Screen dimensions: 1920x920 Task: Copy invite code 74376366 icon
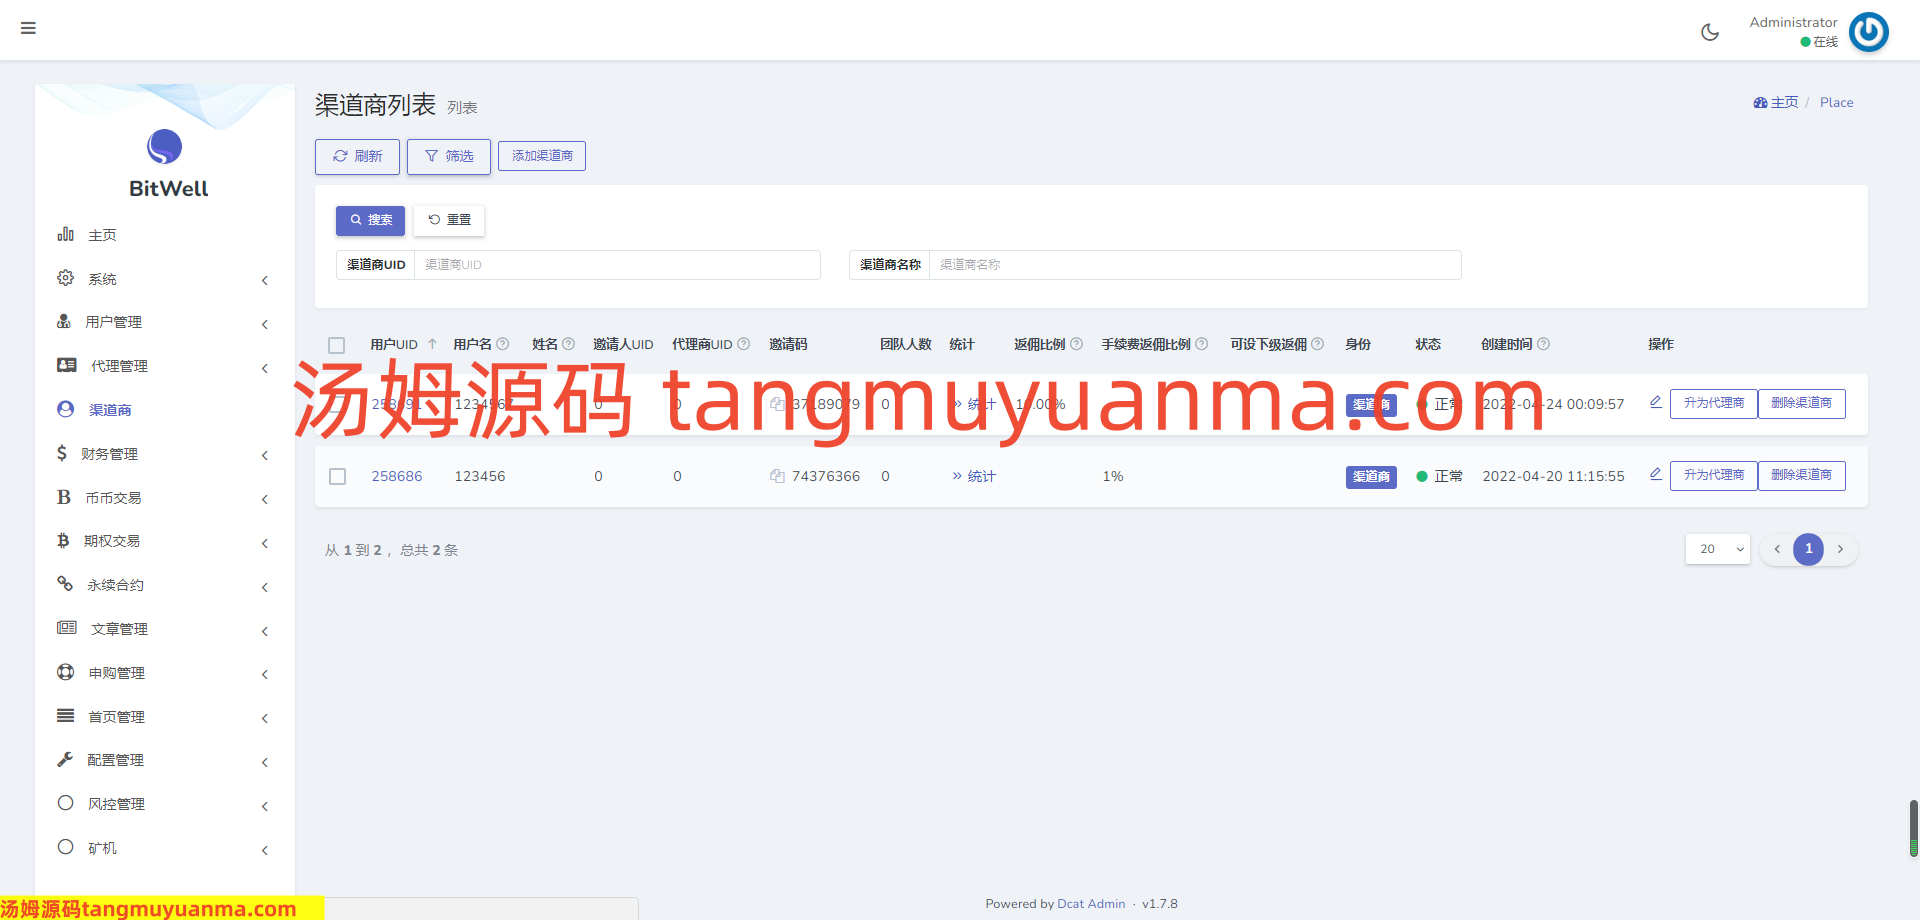777,476
